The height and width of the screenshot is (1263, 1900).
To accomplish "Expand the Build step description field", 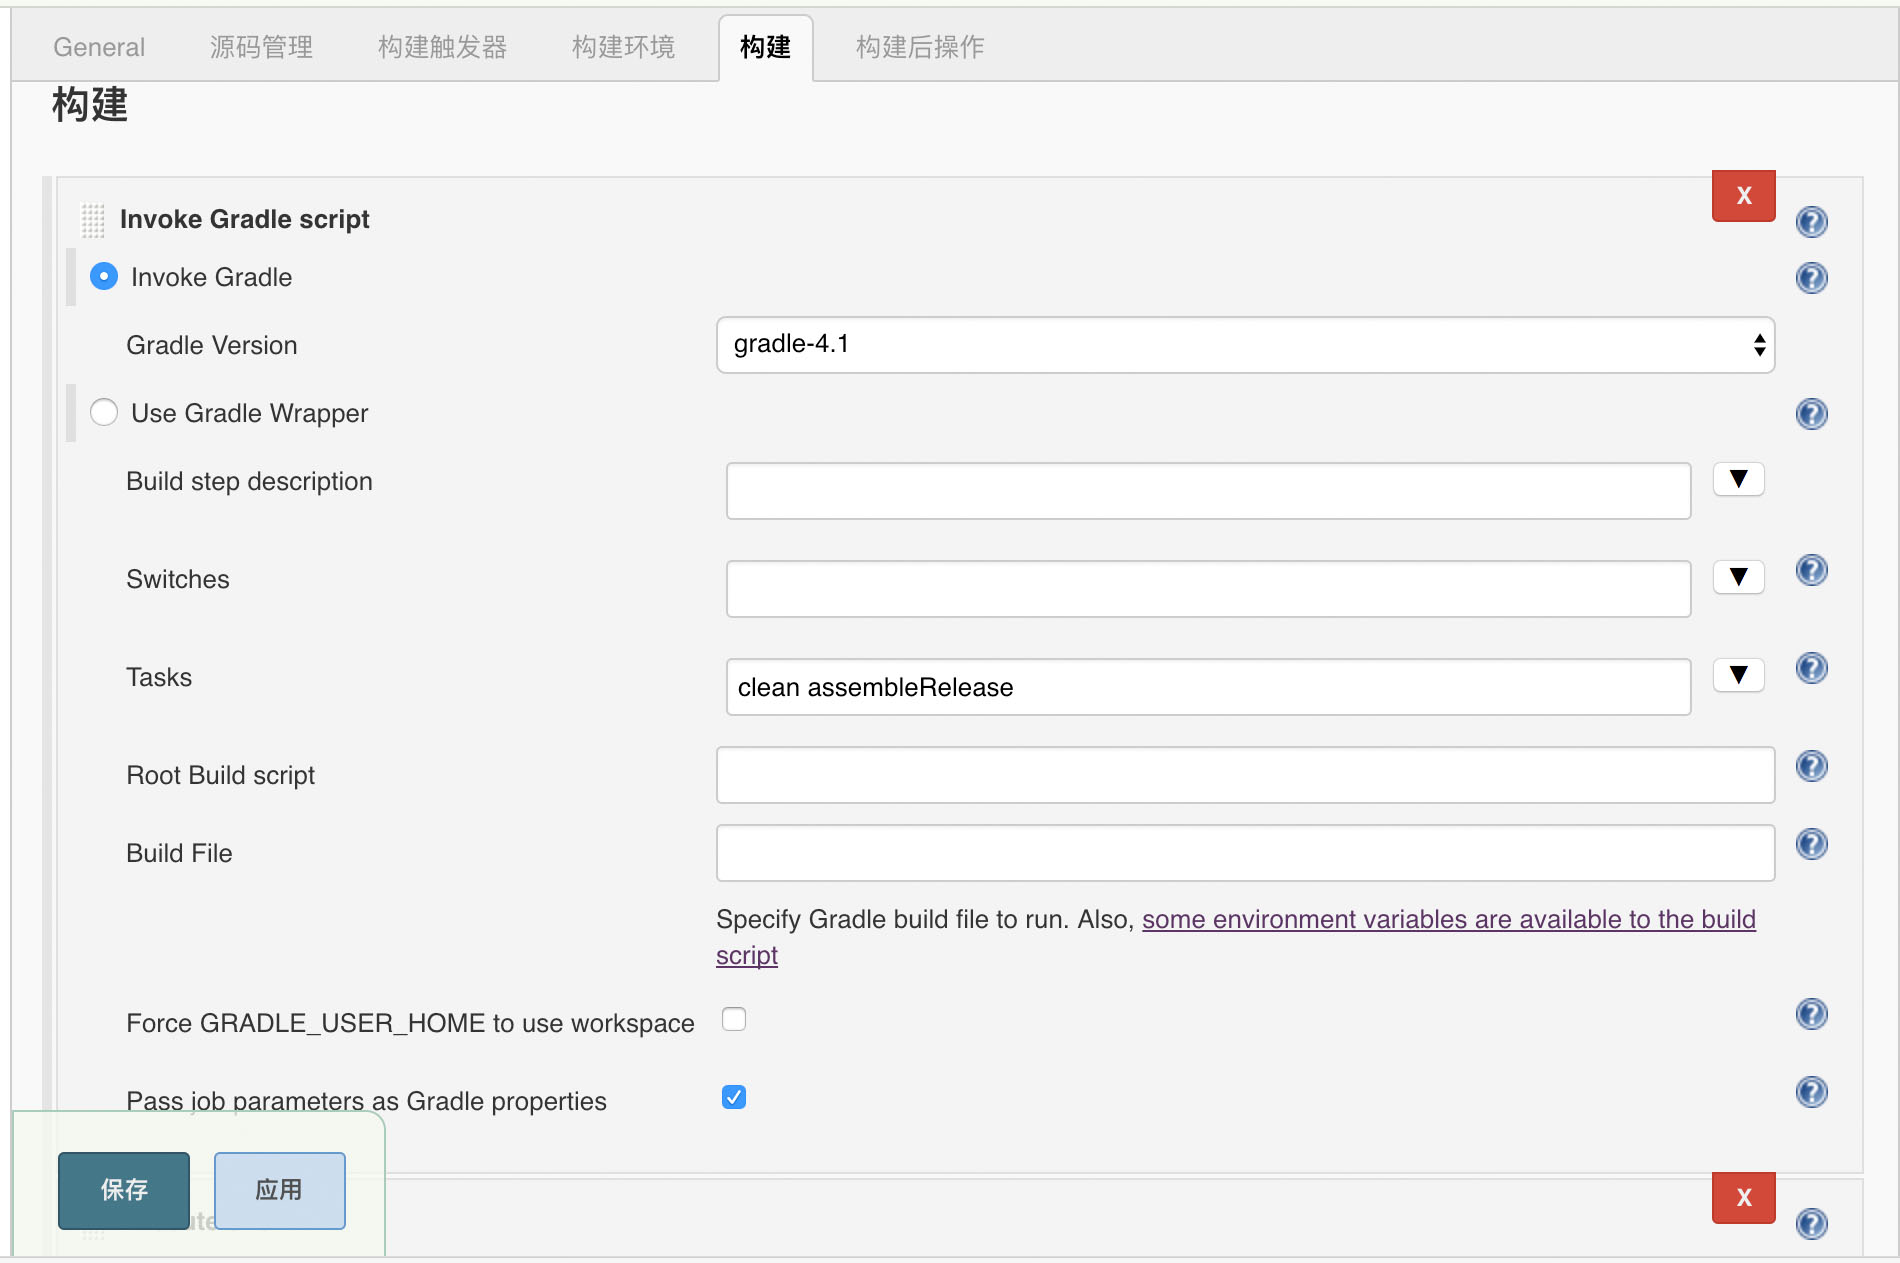I will [x=1738, y=480].
